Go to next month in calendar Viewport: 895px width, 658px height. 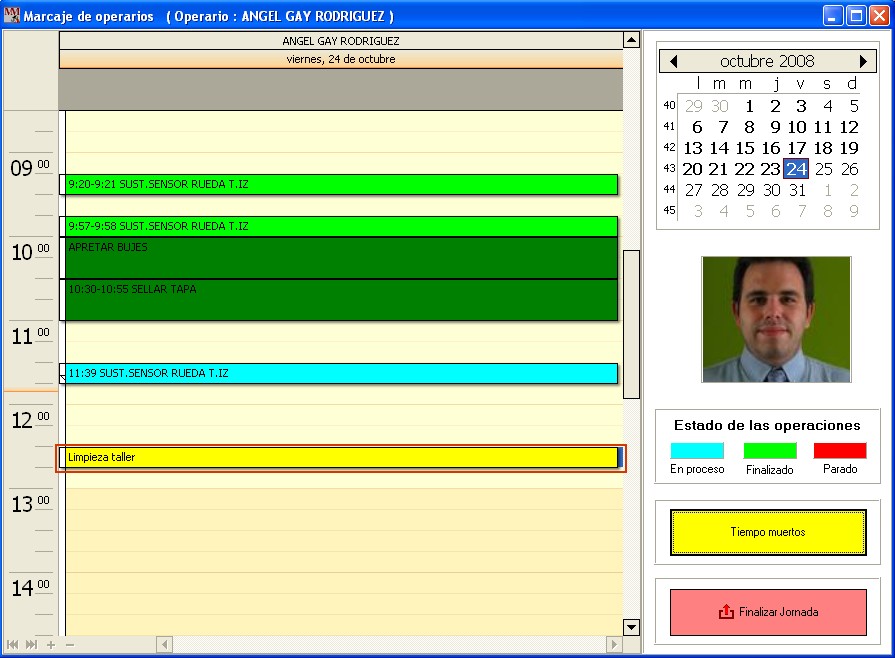pyautogui.click(x=863, y=61)
